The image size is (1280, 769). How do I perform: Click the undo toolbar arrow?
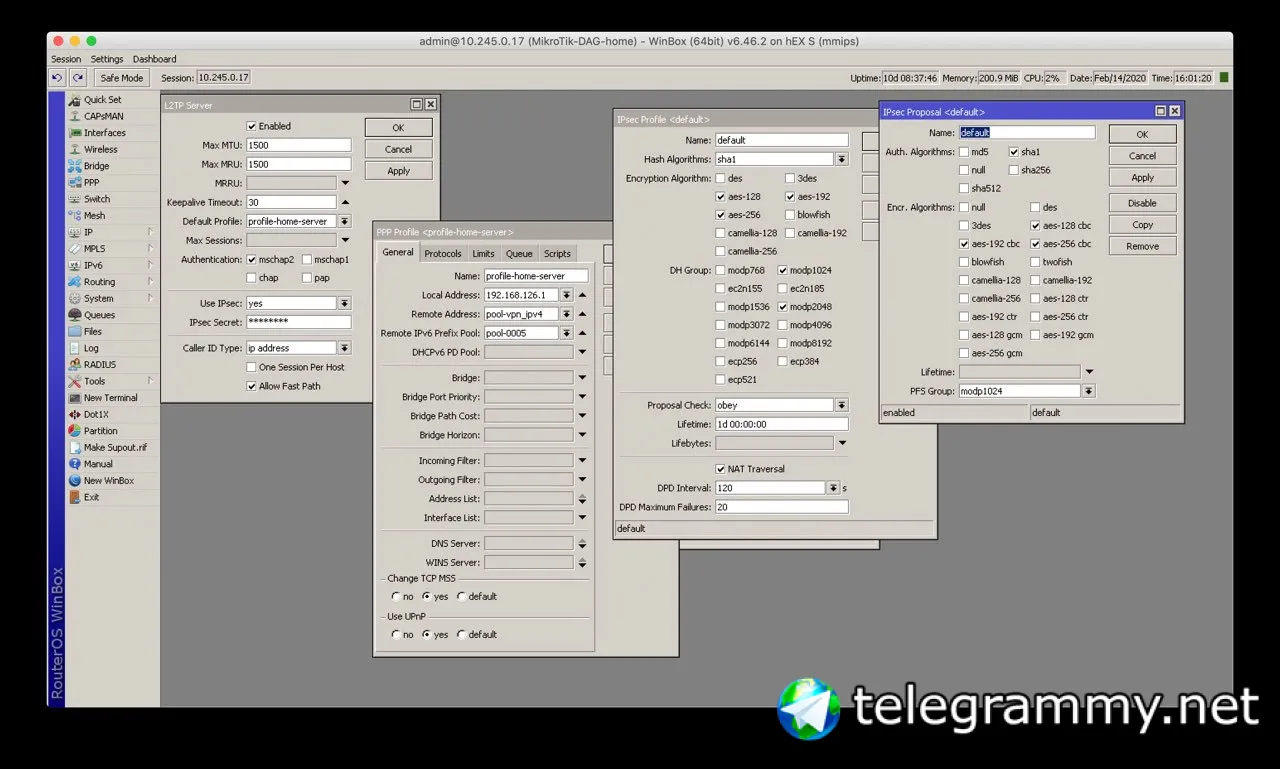[57, 77]
